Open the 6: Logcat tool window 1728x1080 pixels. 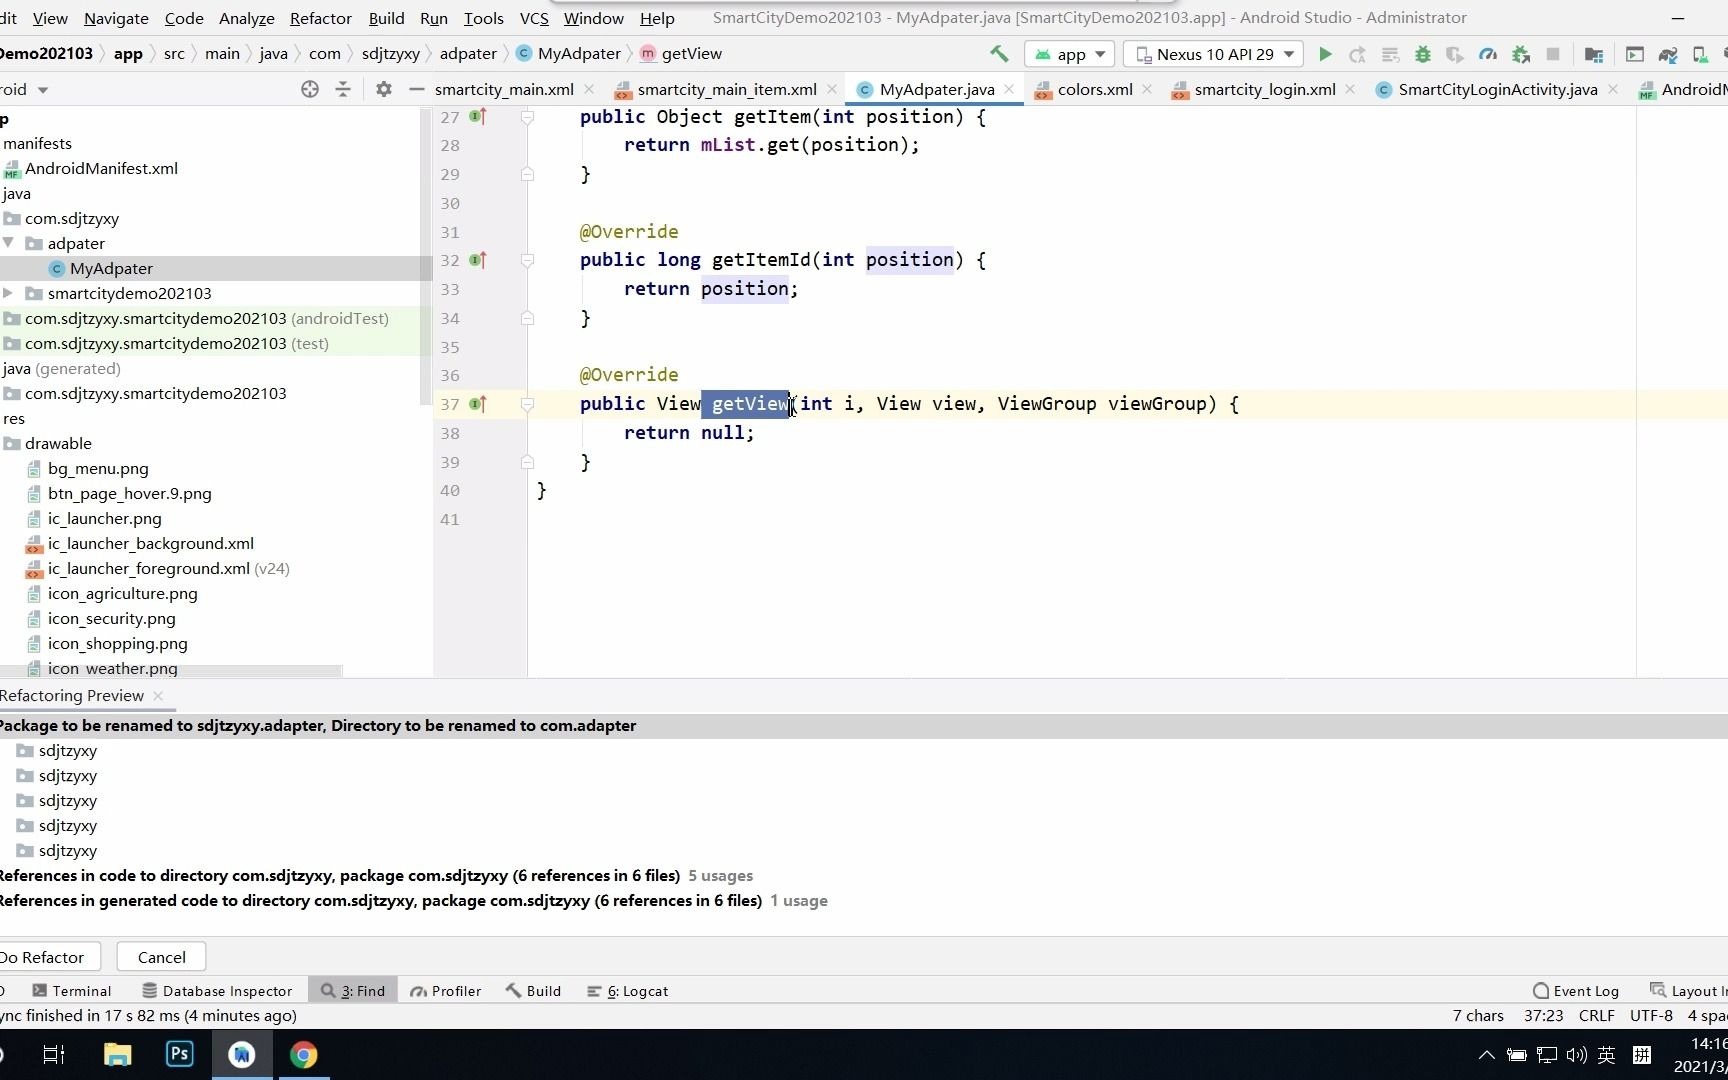(x=627, y=991)
